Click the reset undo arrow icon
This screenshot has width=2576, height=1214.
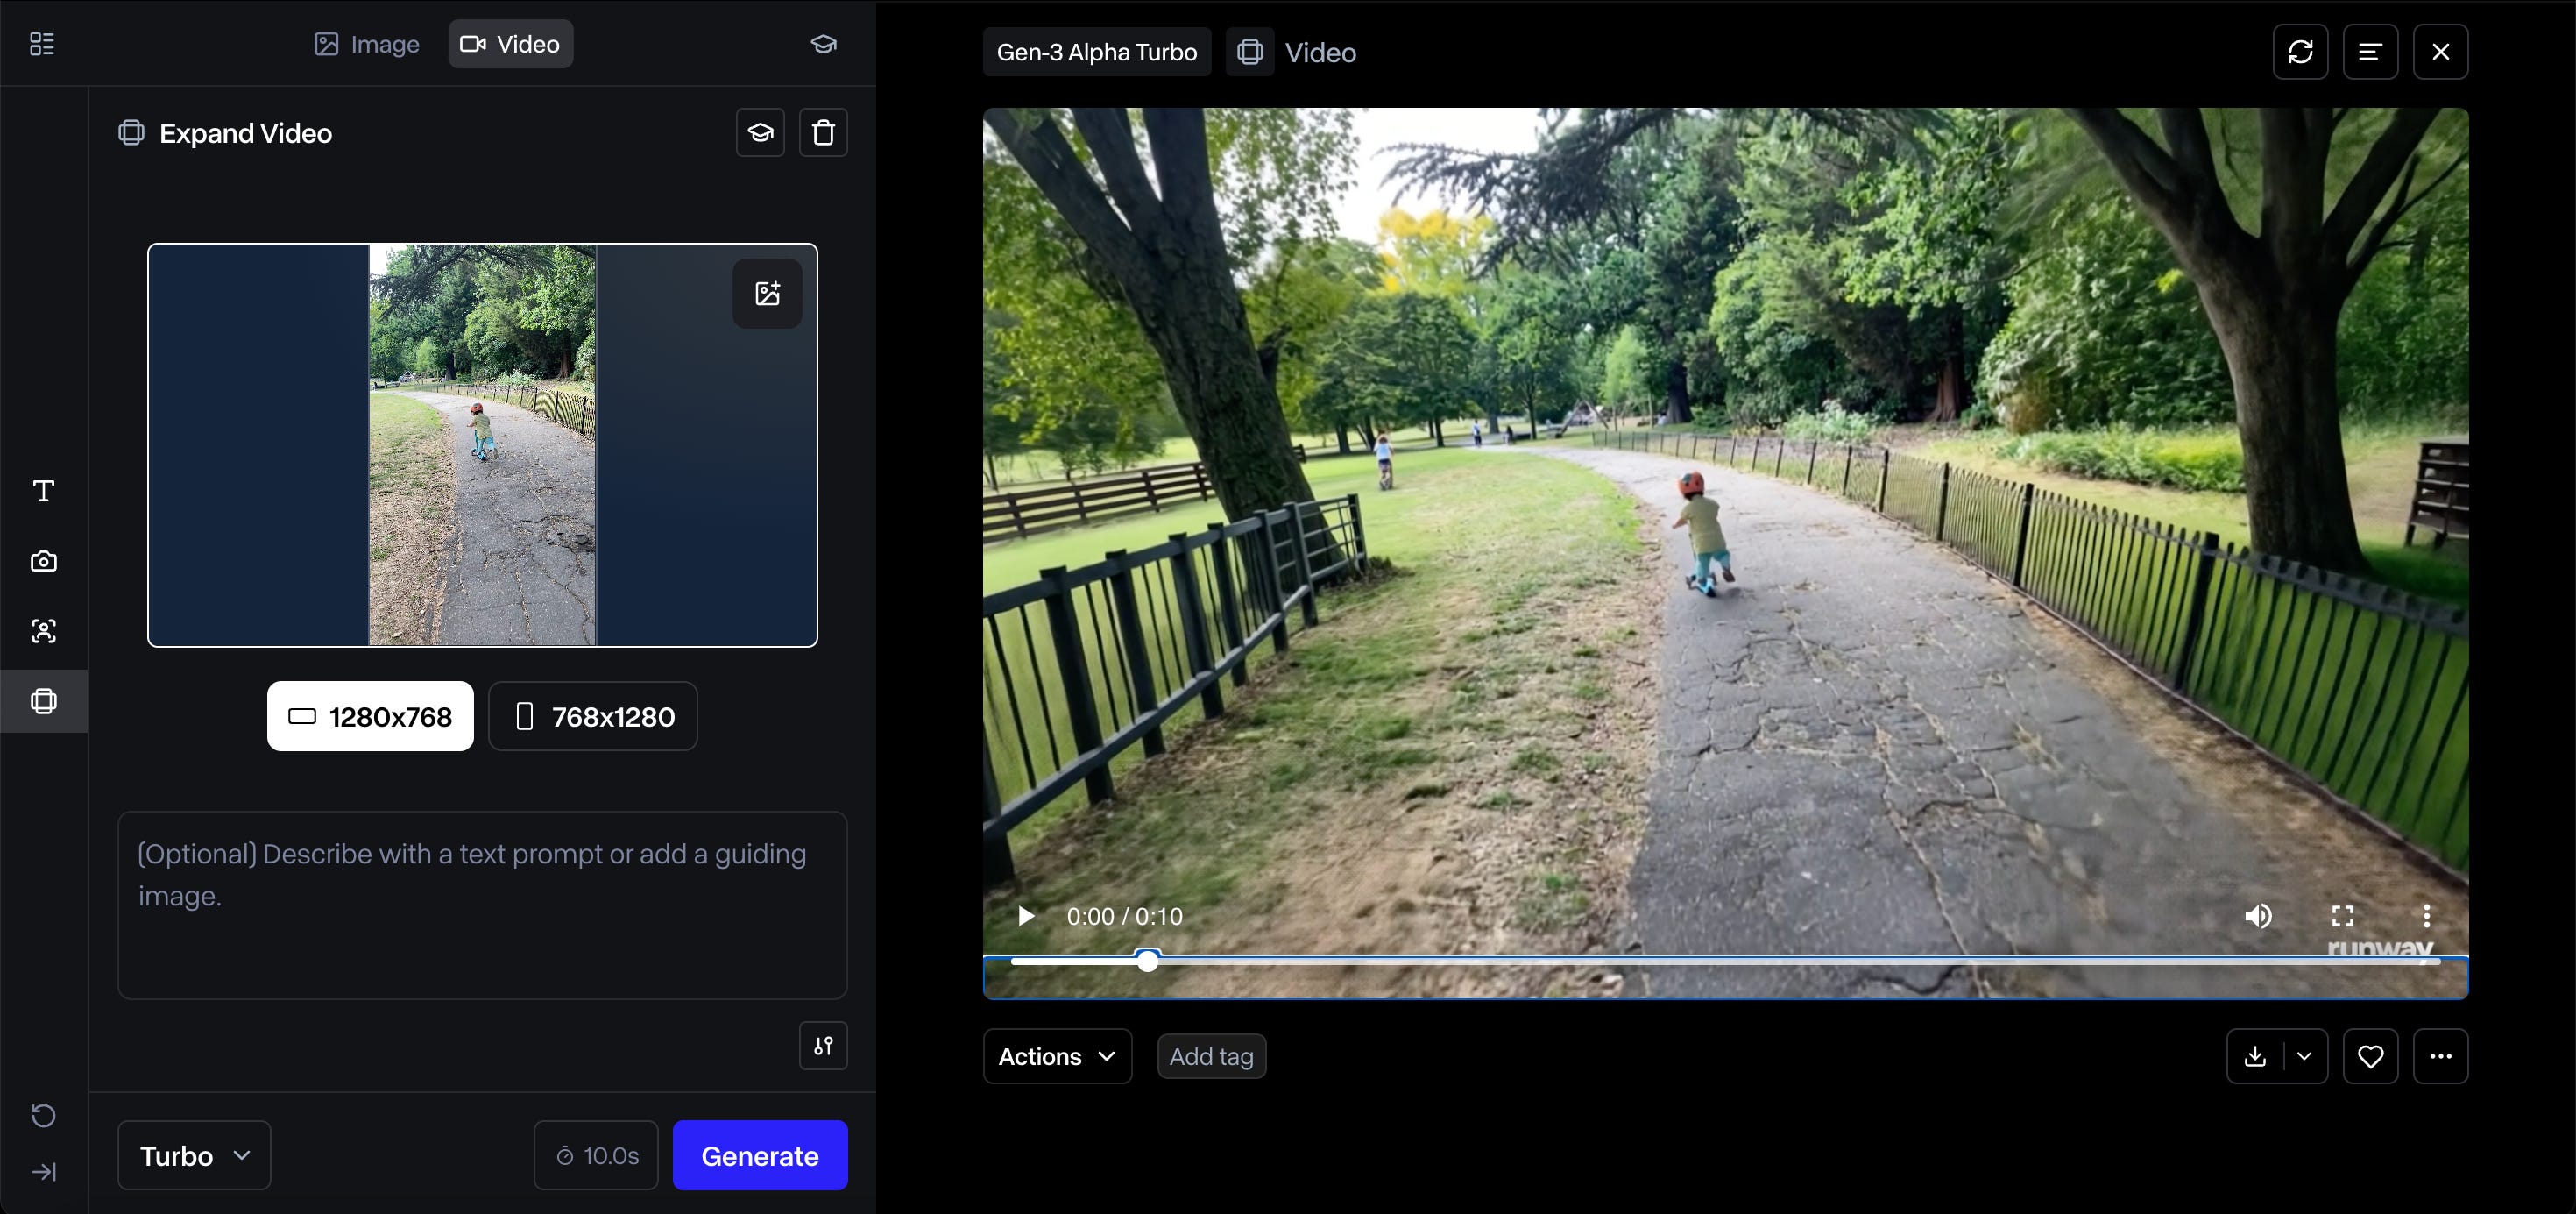(x=43, y=1115)
